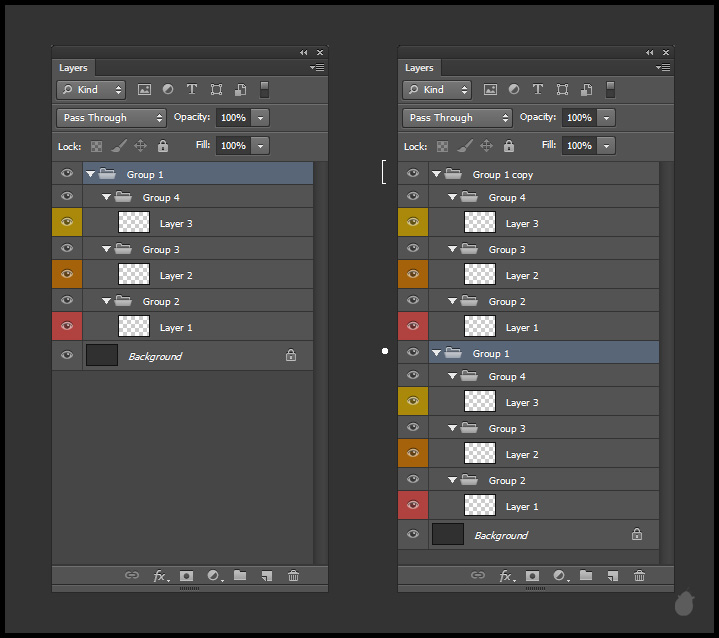Click delete layer trash icon in left panel
The width and height of the screenshot is (719, 638).
click(x=293, y=576)
